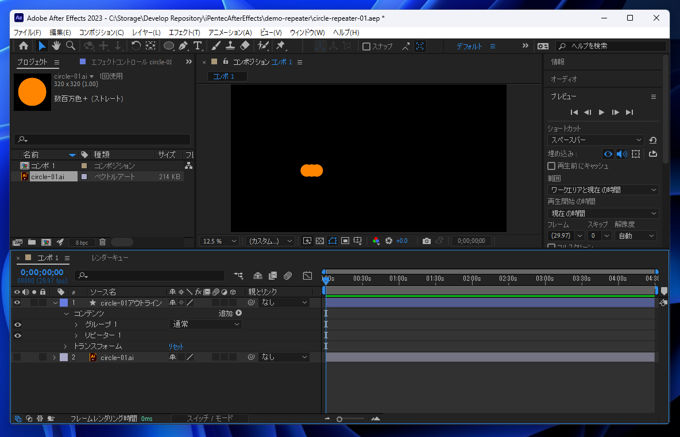680x437 pixels.
Task: Click the snapshot camera icon in the viewer
Action: [426, 241]
